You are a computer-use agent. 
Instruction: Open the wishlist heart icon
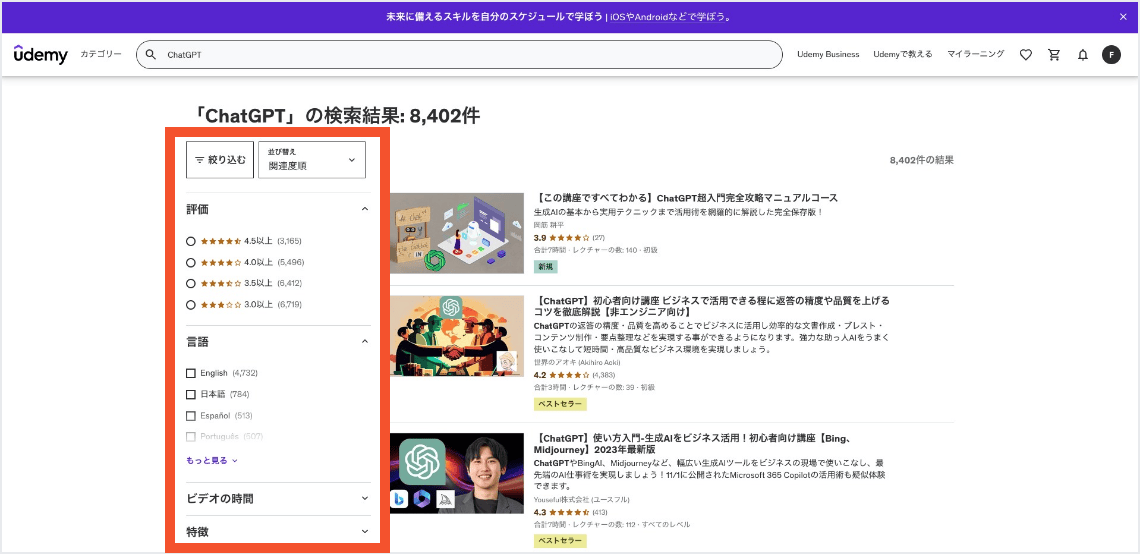tap(1026, 55)
